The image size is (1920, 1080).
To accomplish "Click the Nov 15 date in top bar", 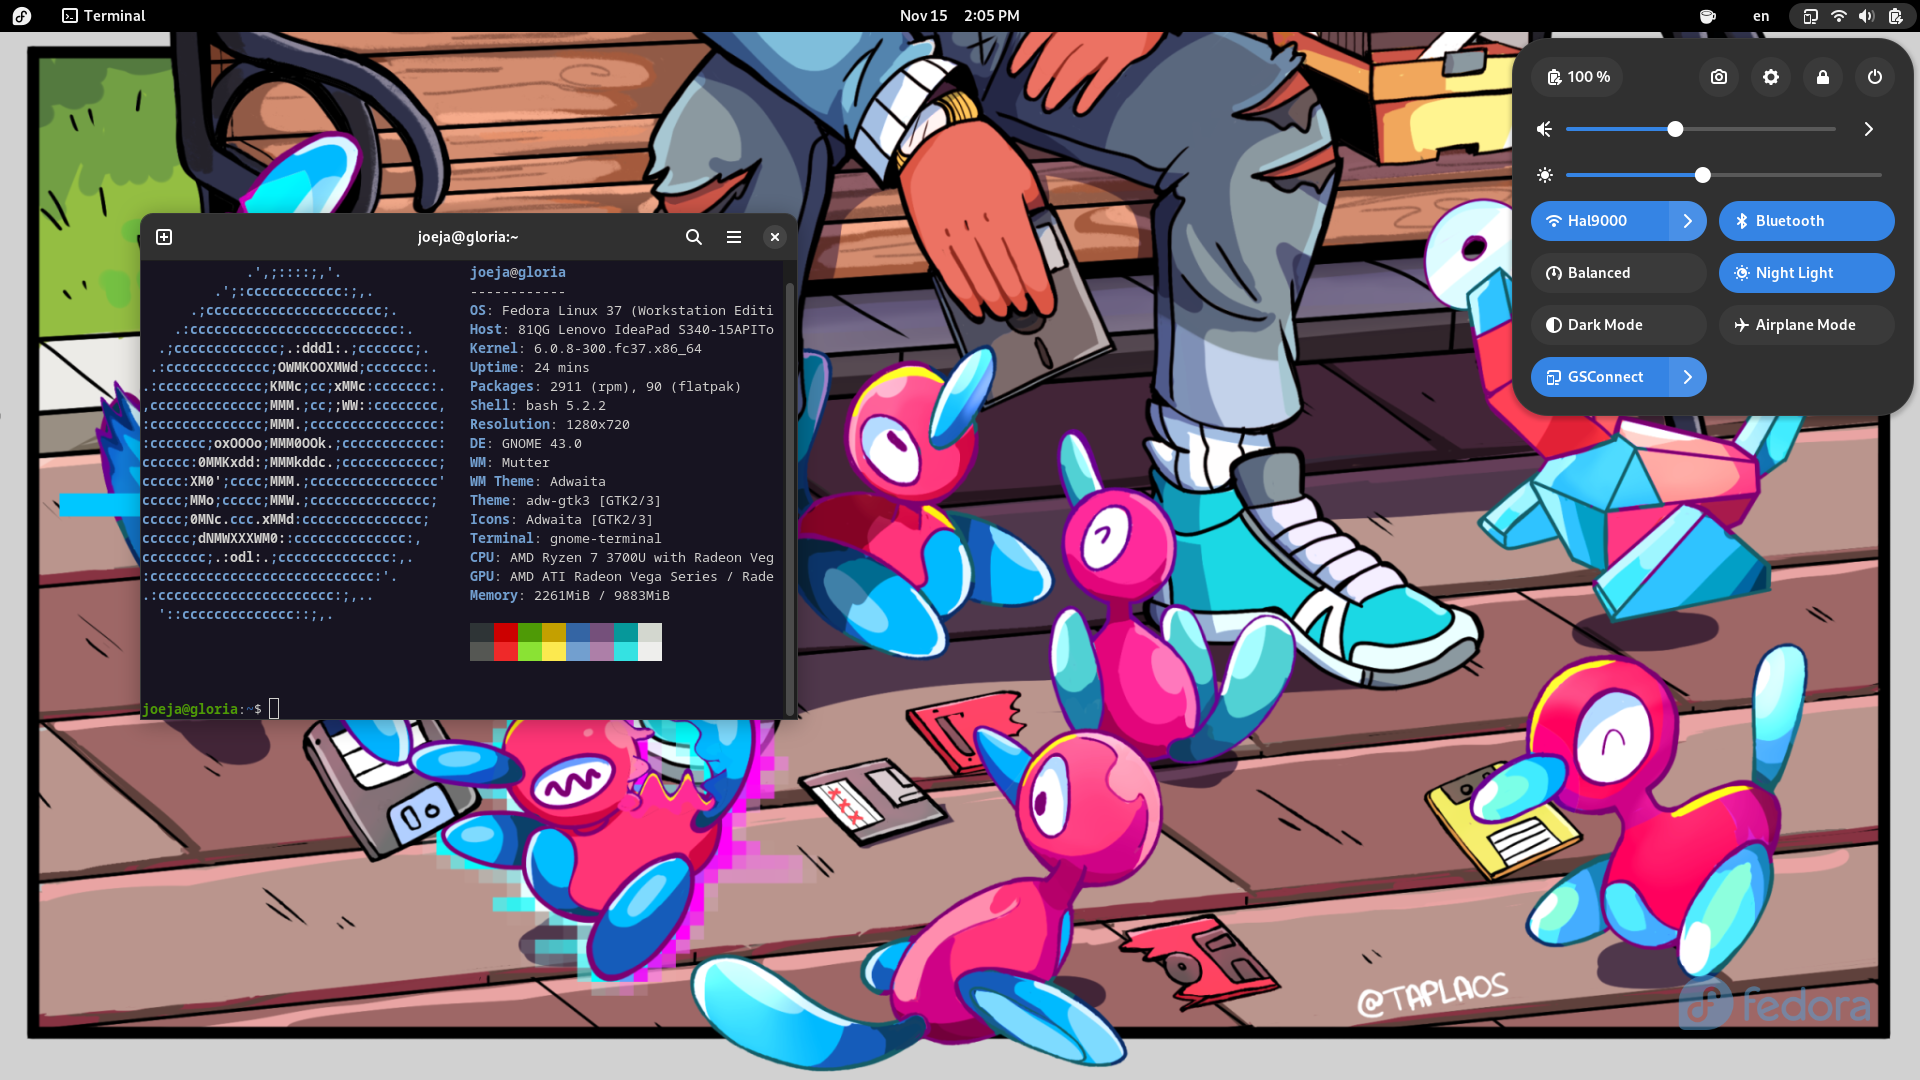I will pyautogui.click(x=922, y=15).
